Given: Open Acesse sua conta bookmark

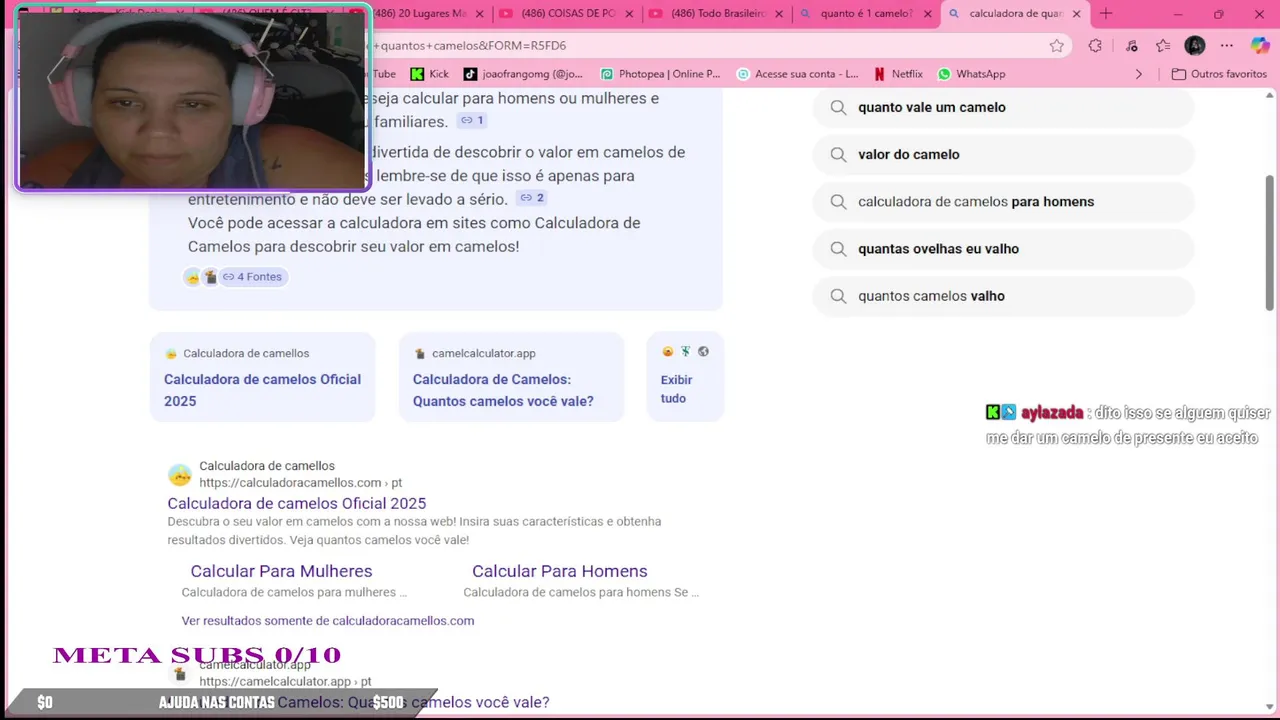Looking at the screenshot, I should [x=797, y=74].
